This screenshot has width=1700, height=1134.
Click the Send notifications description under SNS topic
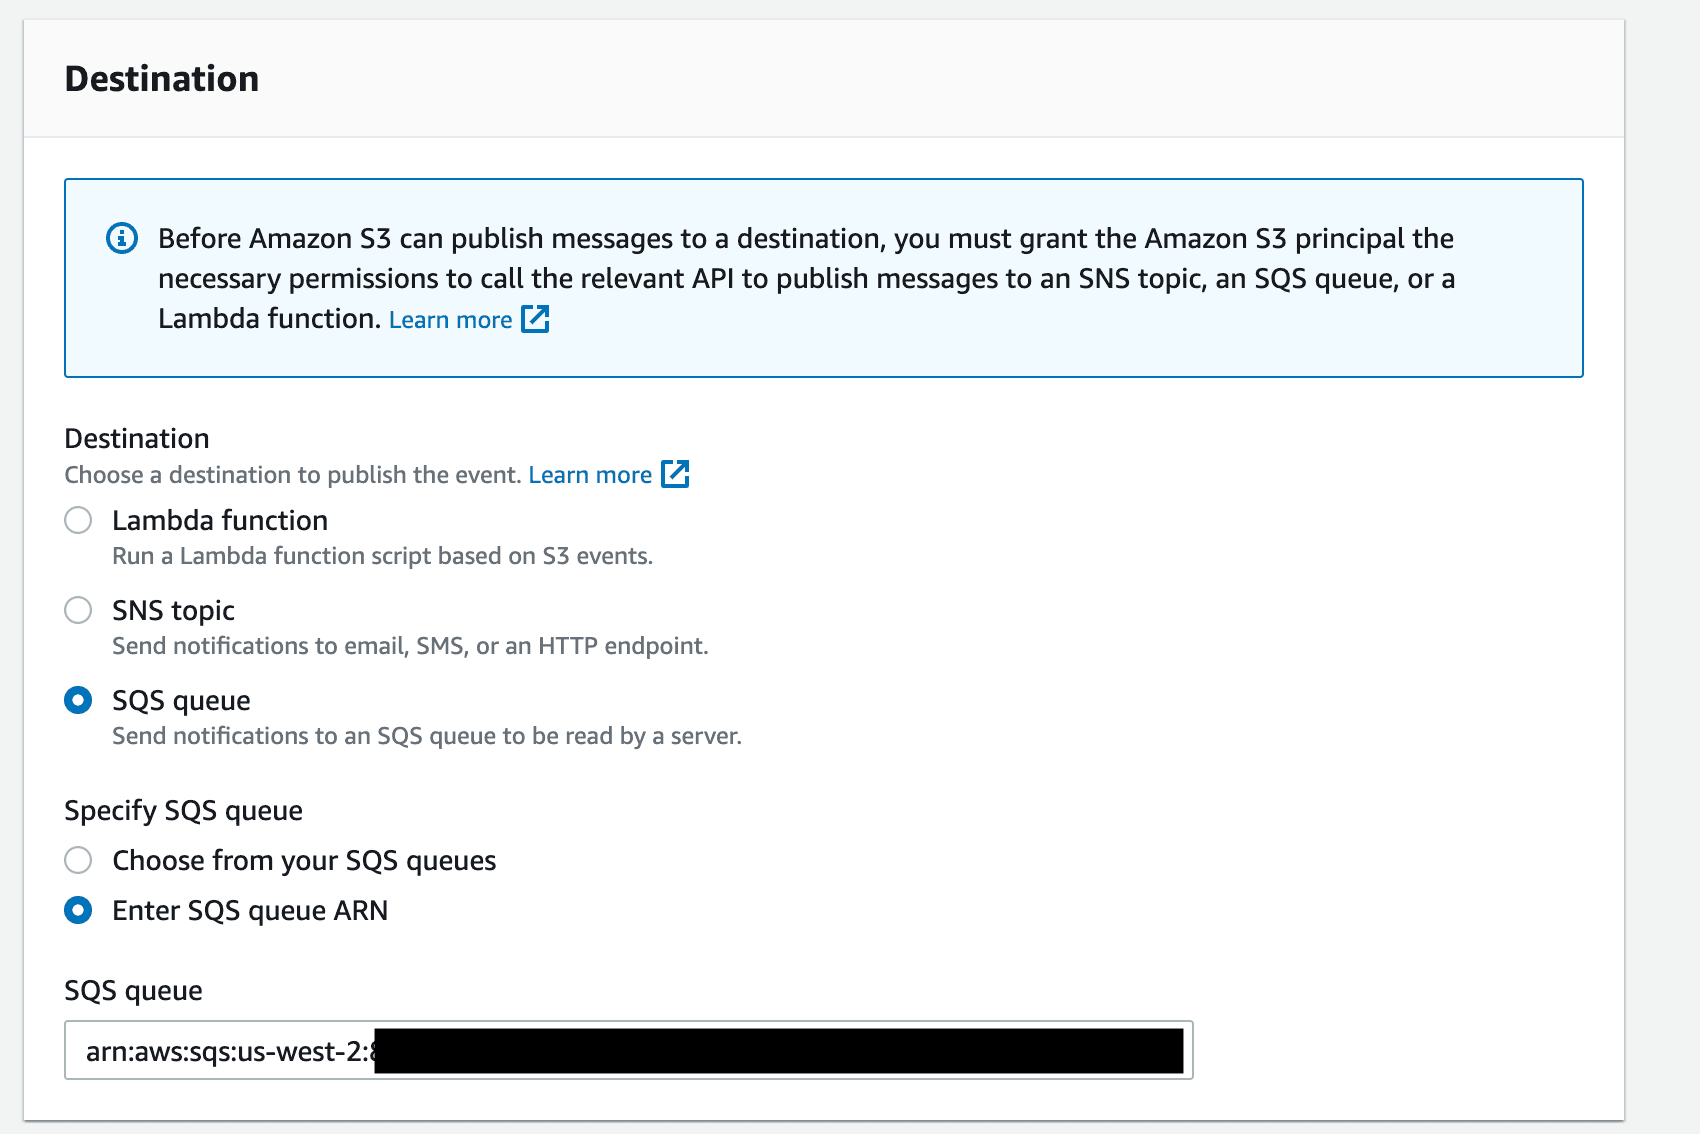pos(410,645)
